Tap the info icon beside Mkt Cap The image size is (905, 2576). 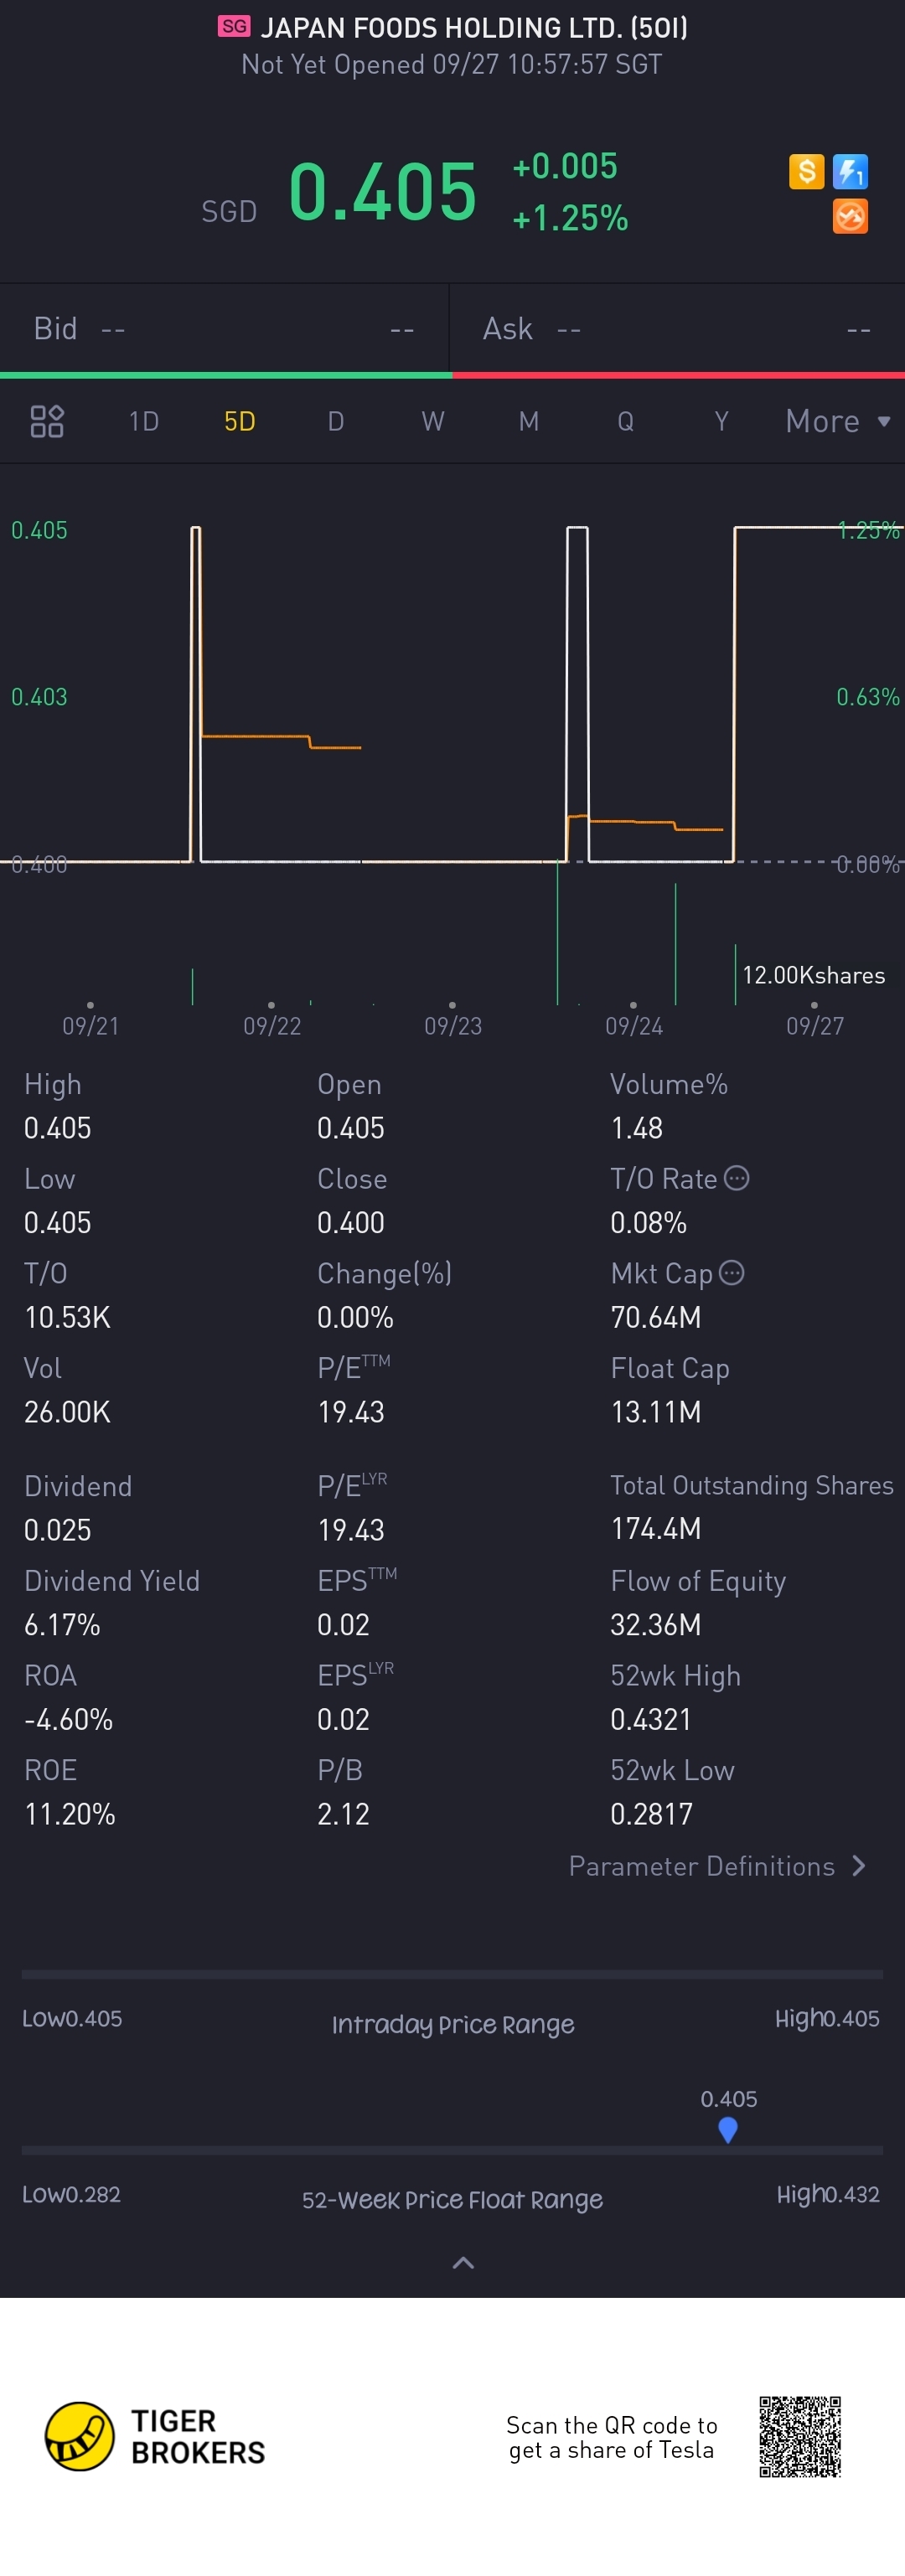(732, 1272)
